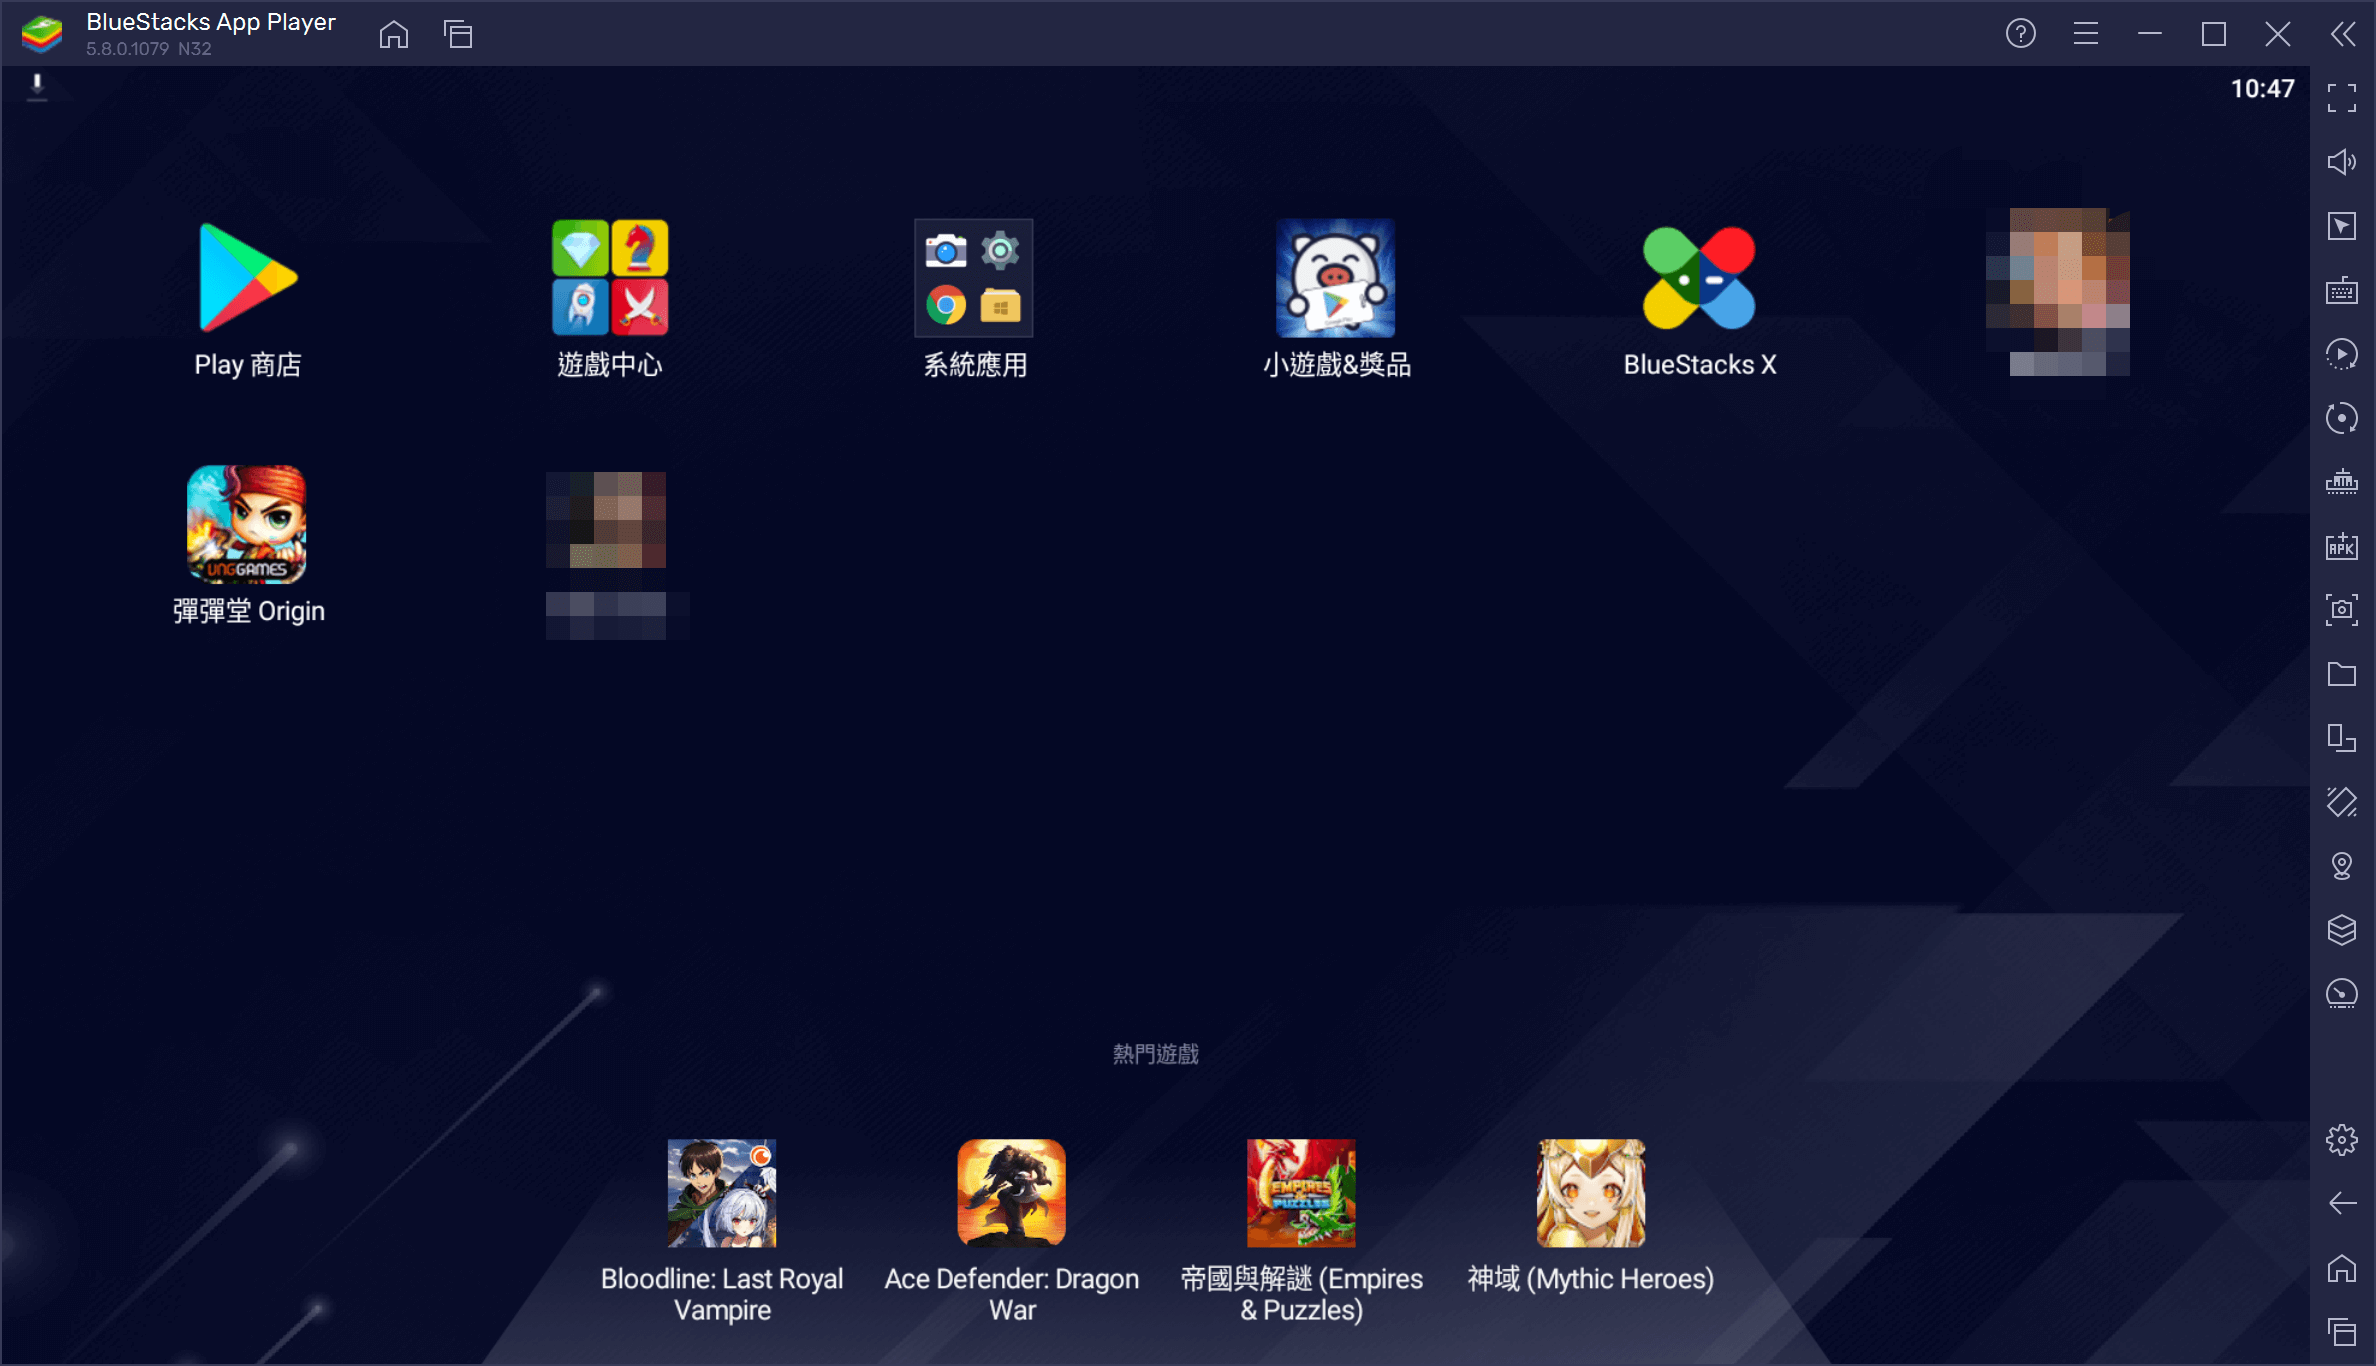
Task: Click the Install APK icon
Action: coord(2342,546)
